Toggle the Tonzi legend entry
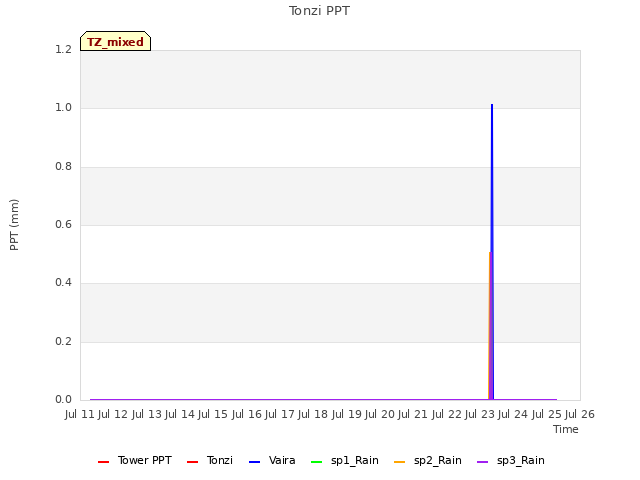Screen dimensions: 640x480 [210, 460]
